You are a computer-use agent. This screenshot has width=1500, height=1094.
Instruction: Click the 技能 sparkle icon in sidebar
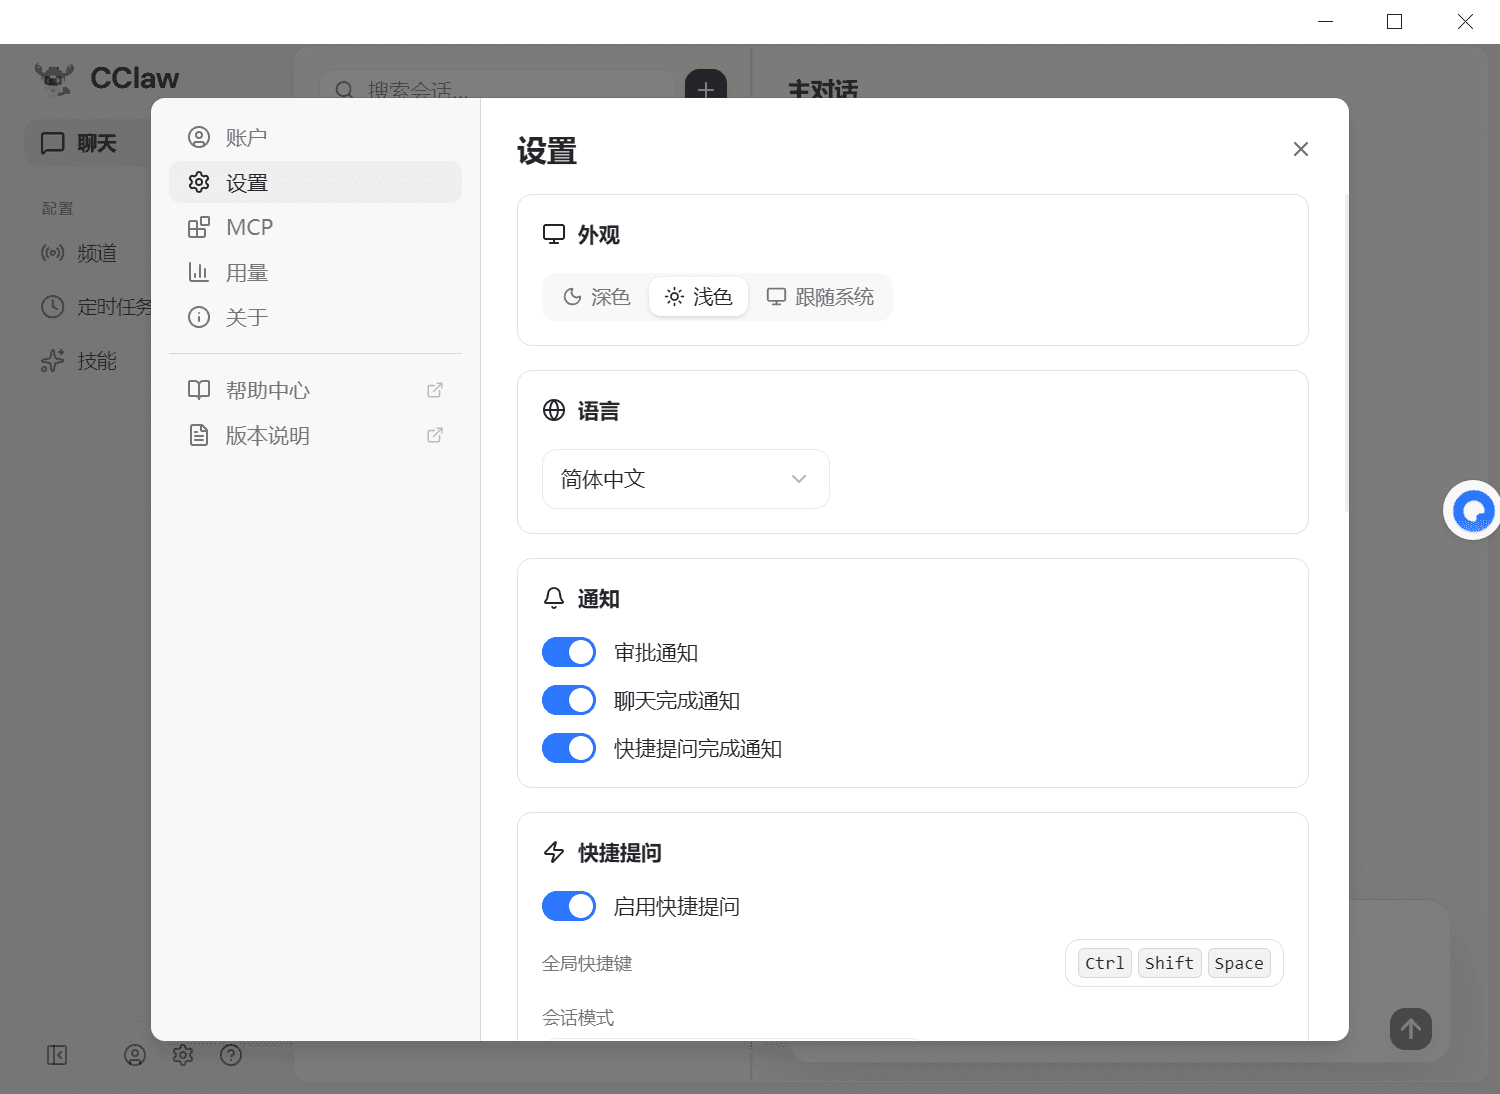point(52,361)
